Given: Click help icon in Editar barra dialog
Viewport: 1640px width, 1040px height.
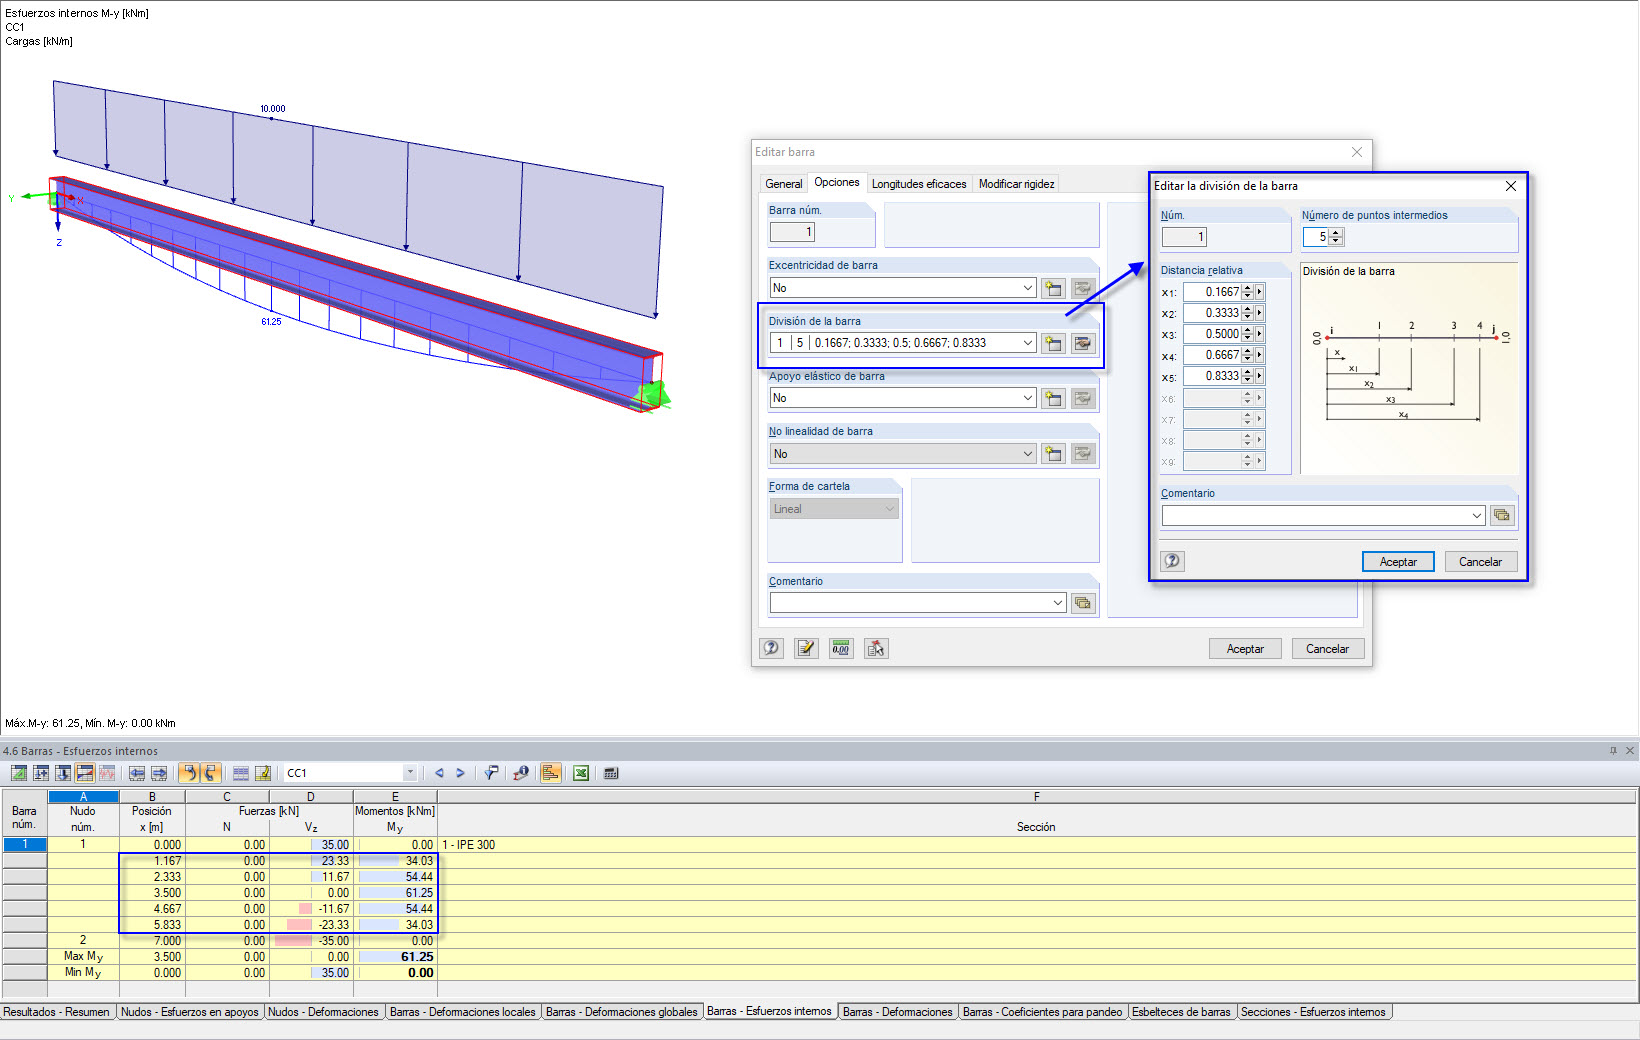Looking at the screenshot, I should pos(771,648).
